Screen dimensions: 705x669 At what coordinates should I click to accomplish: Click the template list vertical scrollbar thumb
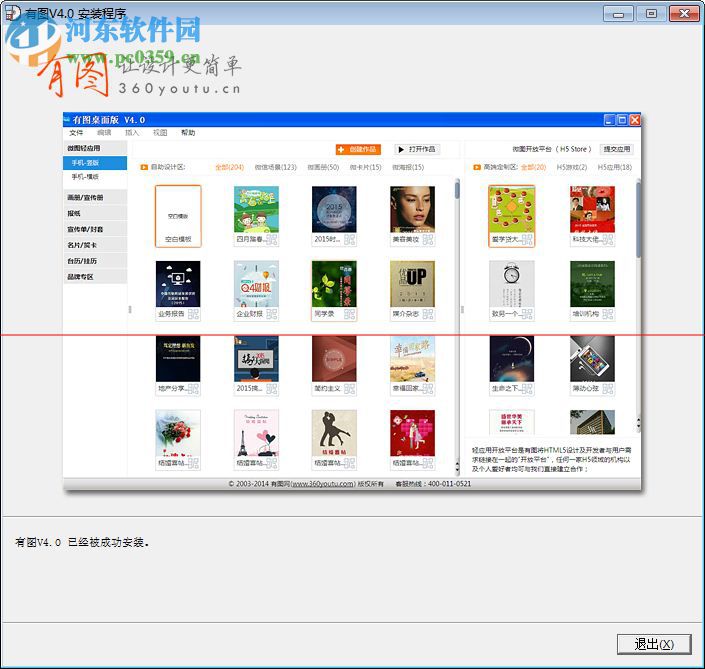pyautogui.click(x=457, y=189)
